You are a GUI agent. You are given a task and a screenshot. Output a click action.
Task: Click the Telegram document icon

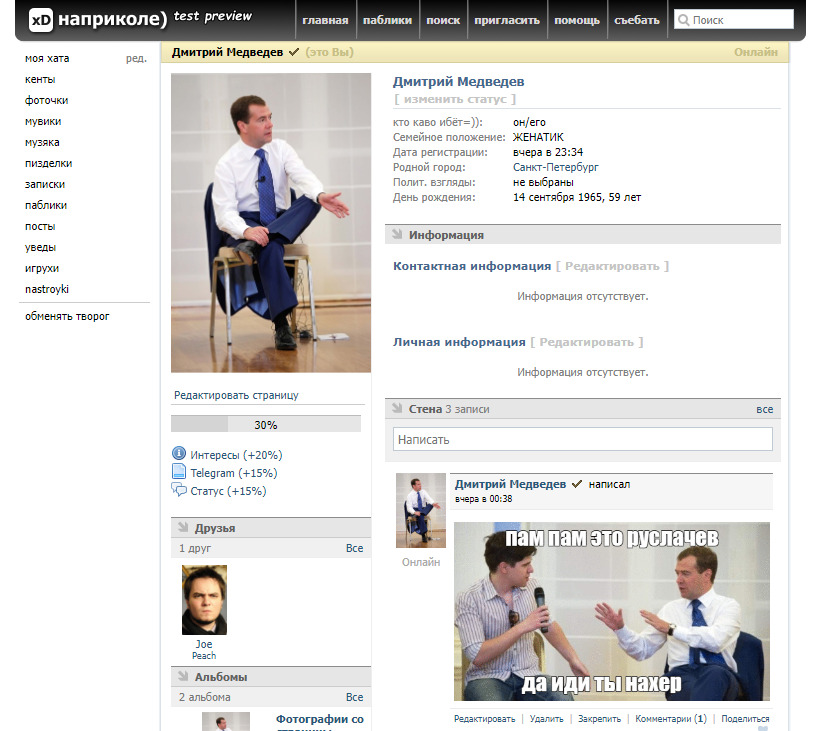179,472
